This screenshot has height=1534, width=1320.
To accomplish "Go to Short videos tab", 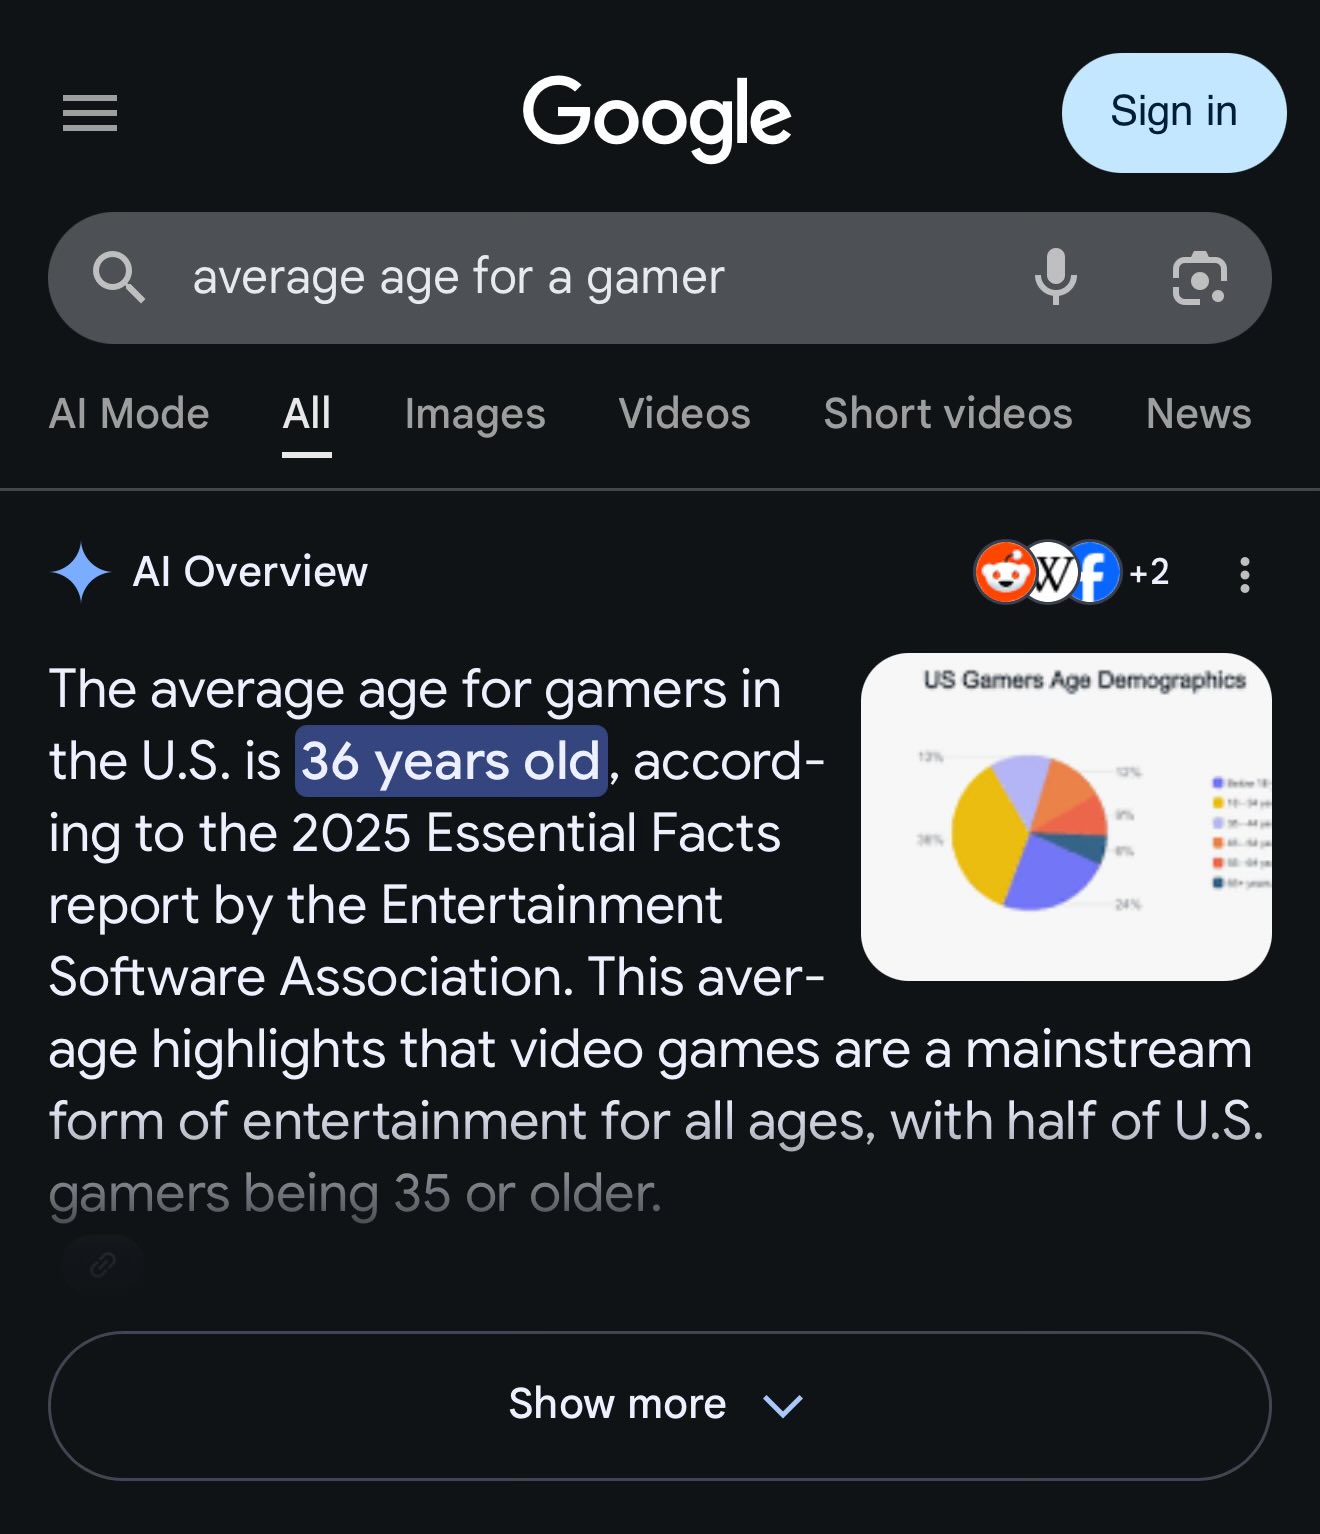I will click(948, 413).
